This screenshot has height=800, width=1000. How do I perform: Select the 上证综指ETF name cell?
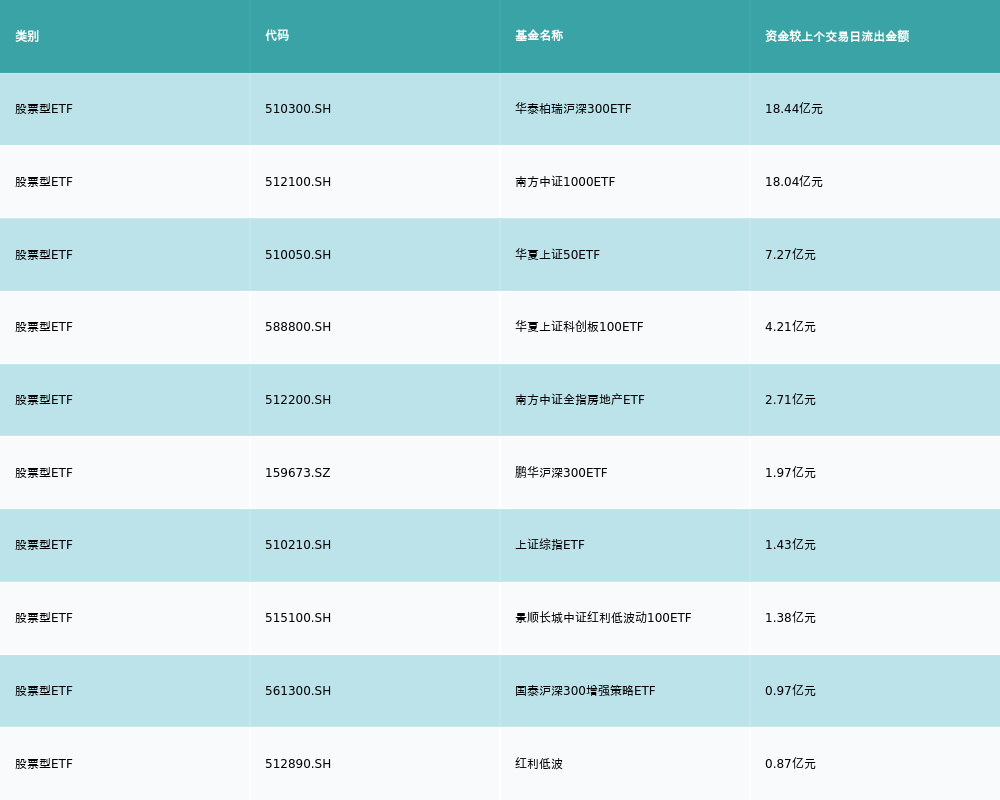pos(550,545)
